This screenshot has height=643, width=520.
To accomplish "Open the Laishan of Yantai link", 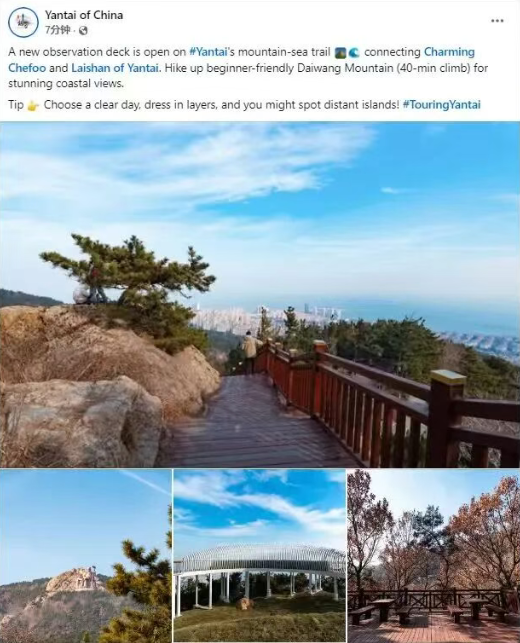I will point(115,68).
